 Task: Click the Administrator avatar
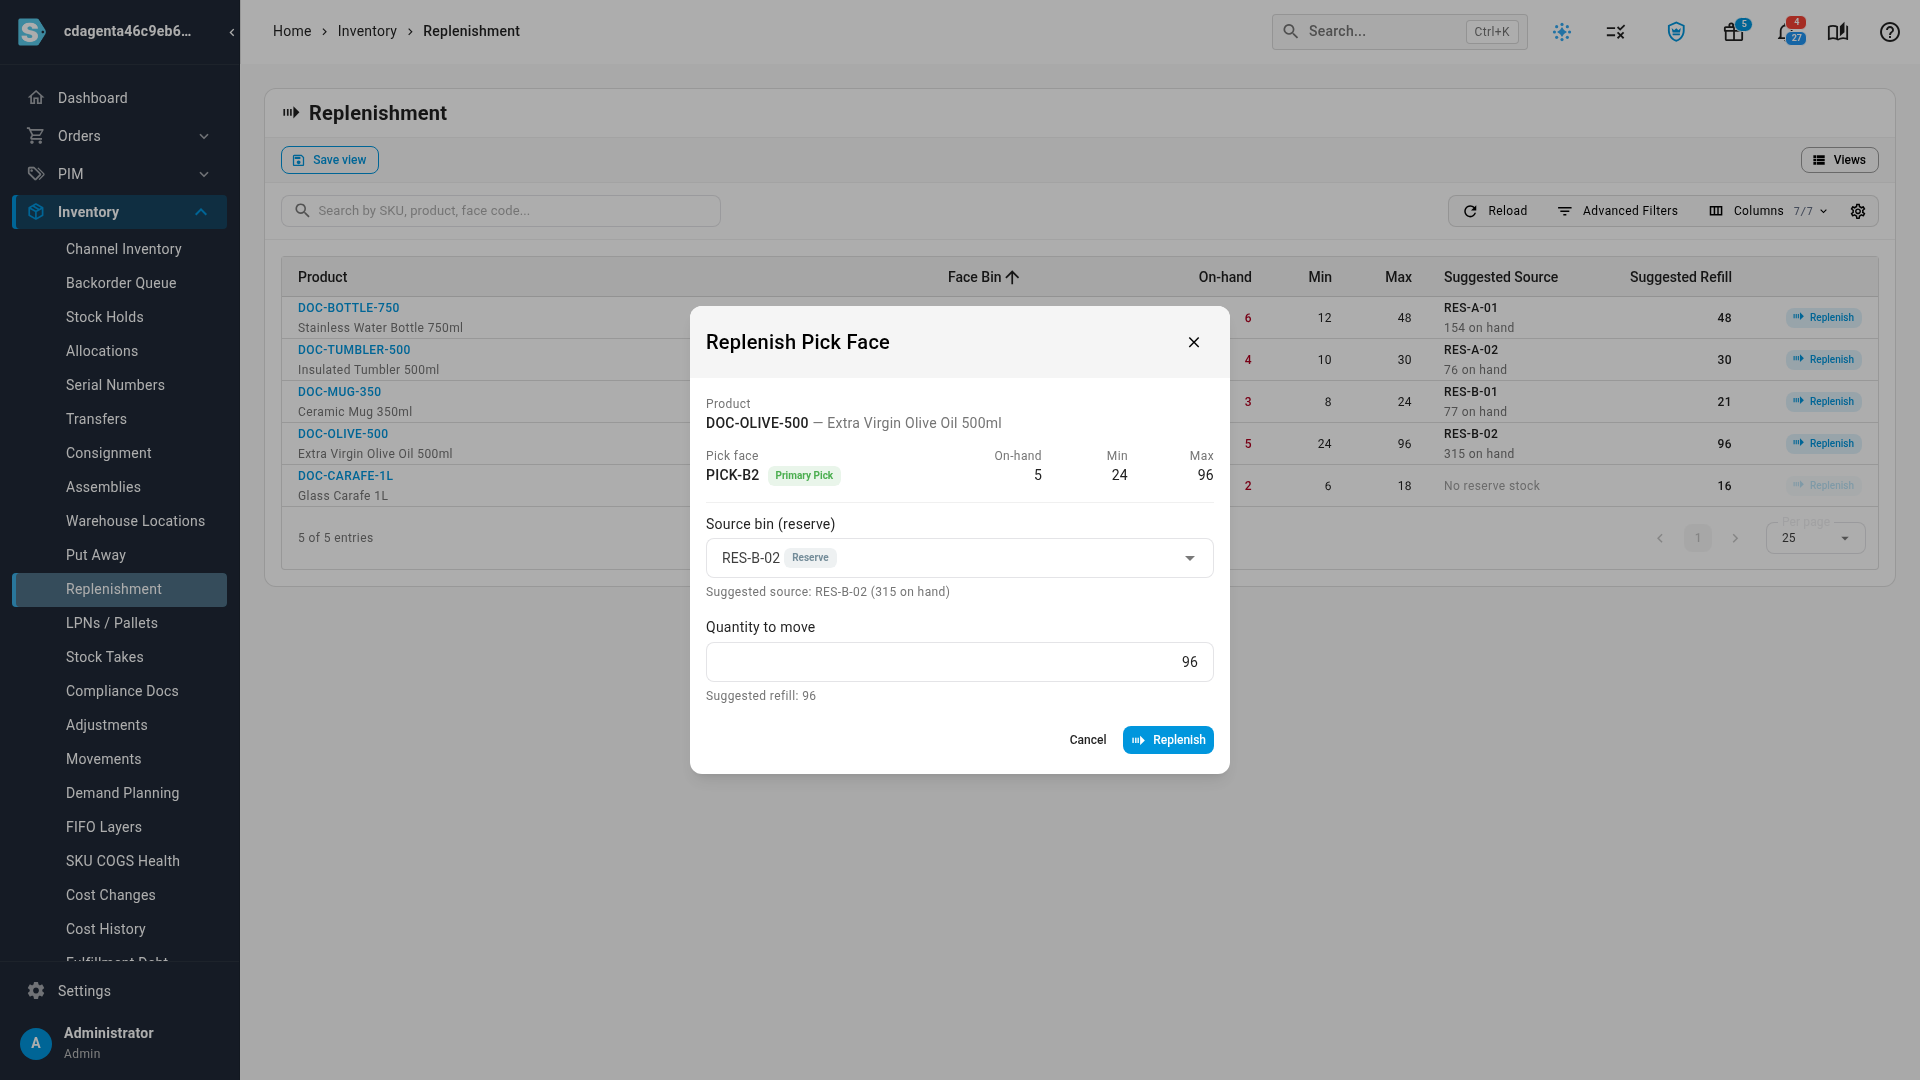pos(36,1043)
